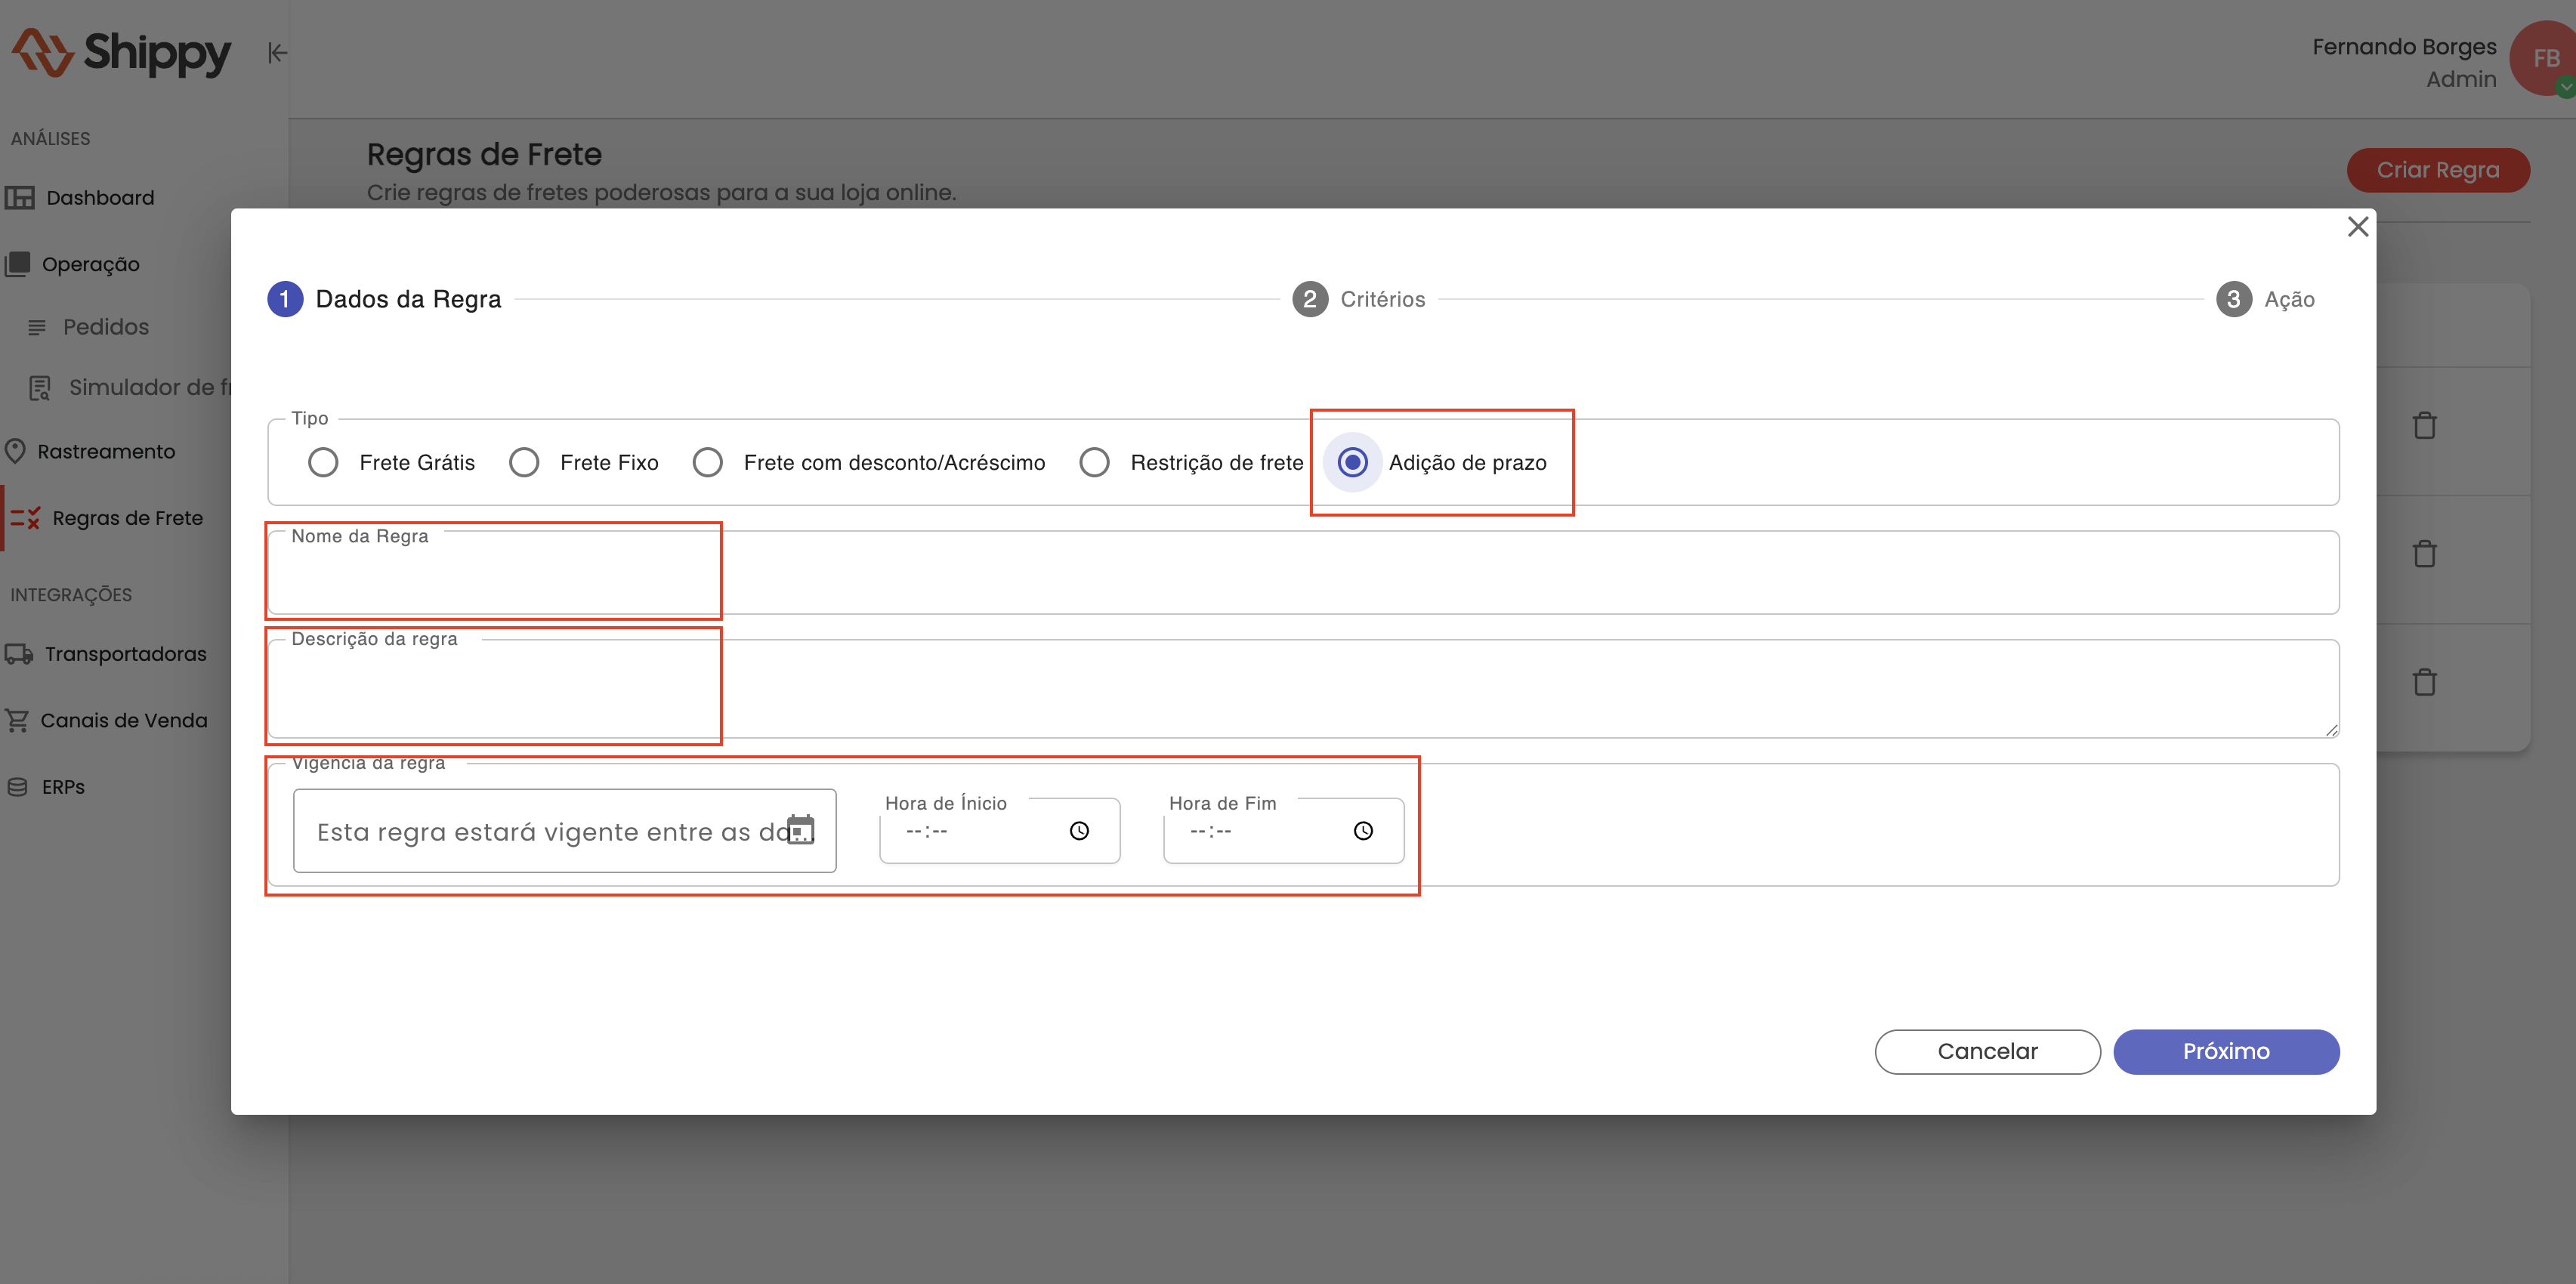
Task: Click the FB user avatar
Action: point(2545,58)
